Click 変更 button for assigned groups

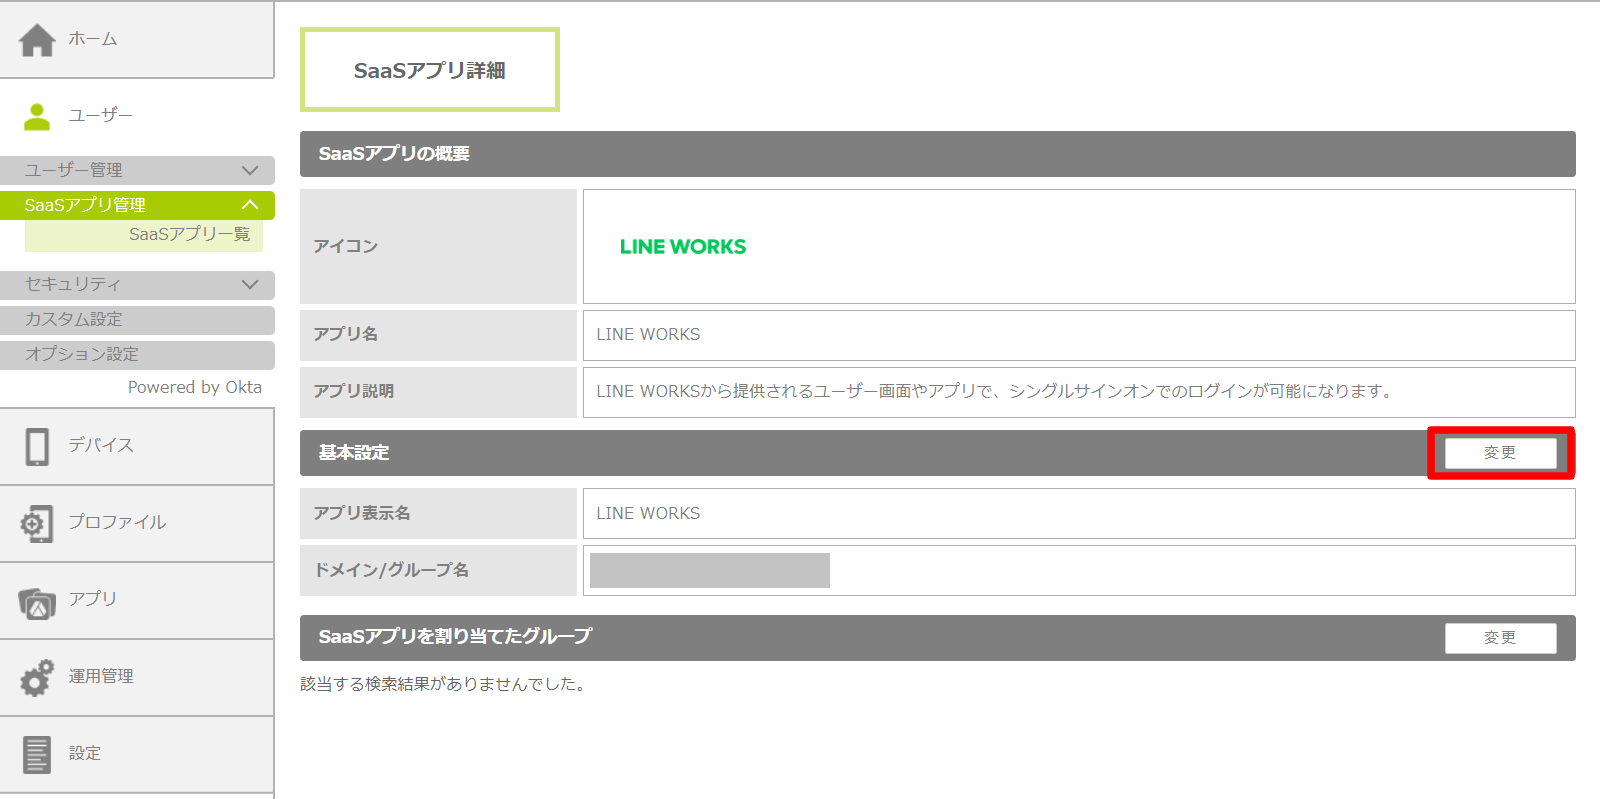tap(1500, 638)
